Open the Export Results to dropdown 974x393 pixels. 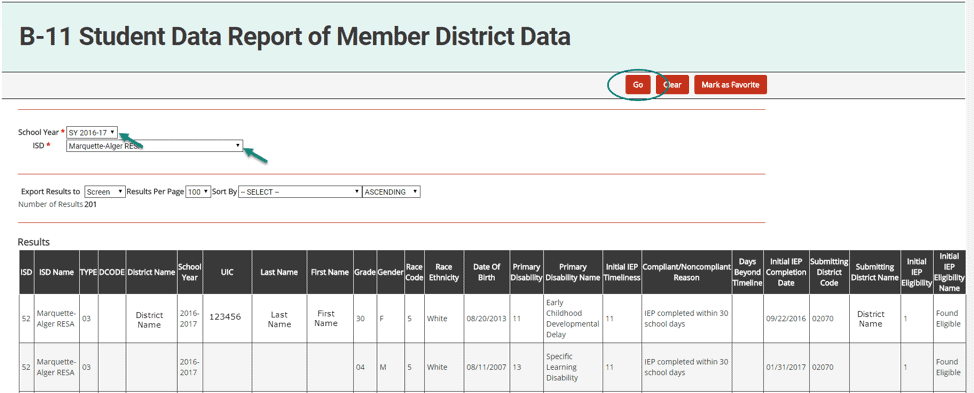[x=105, y=192]
